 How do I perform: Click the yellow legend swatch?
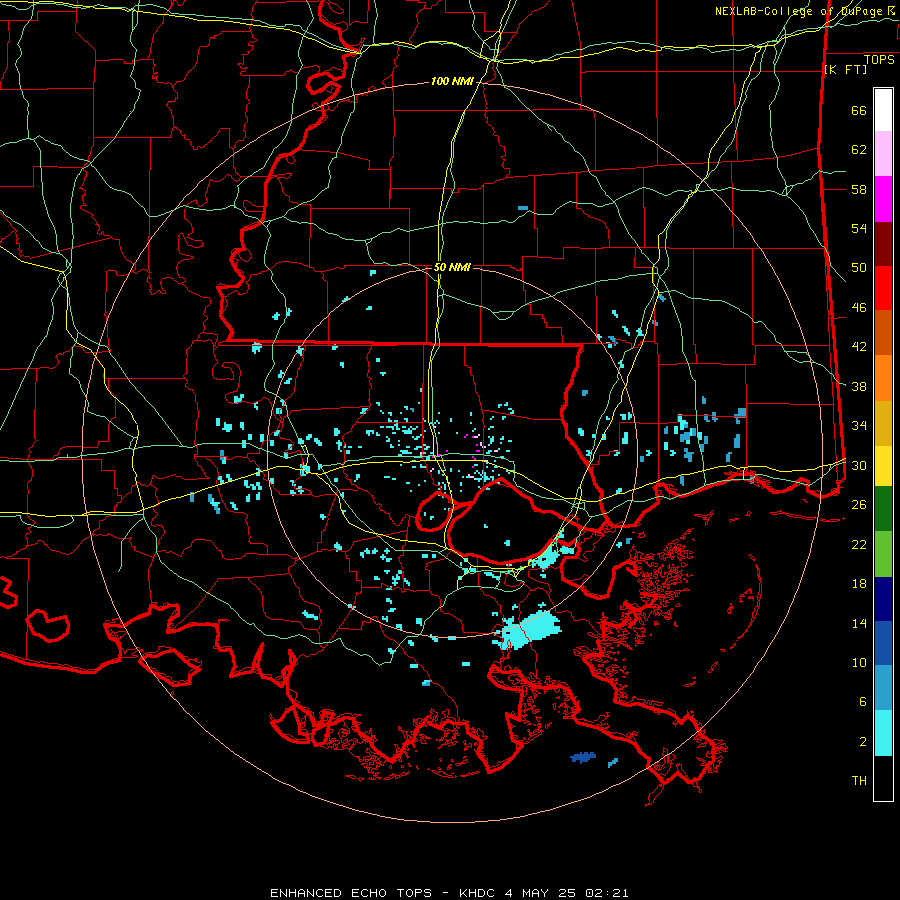pos(883,466)
